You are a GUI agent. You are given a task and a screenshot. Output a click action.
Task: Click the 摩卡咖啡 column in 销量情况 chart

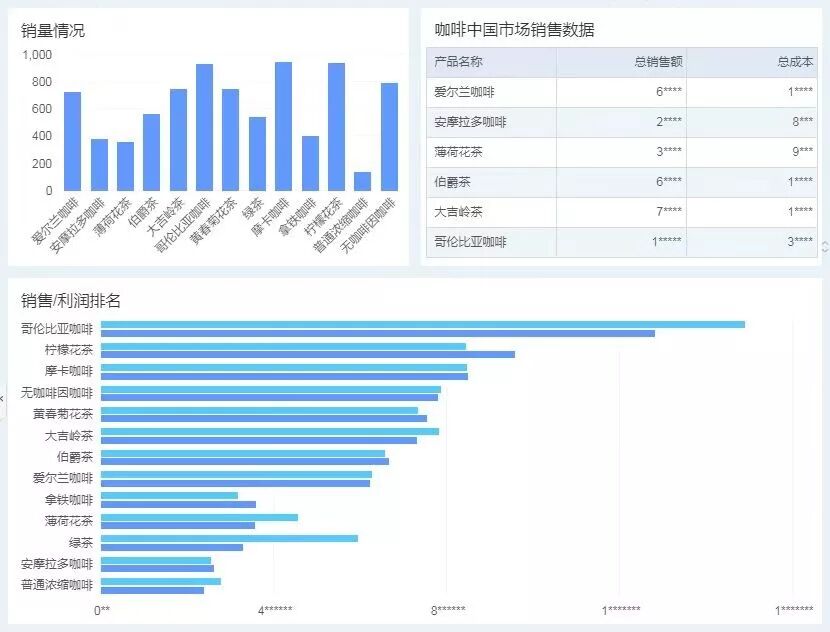(x=283, y=126)
